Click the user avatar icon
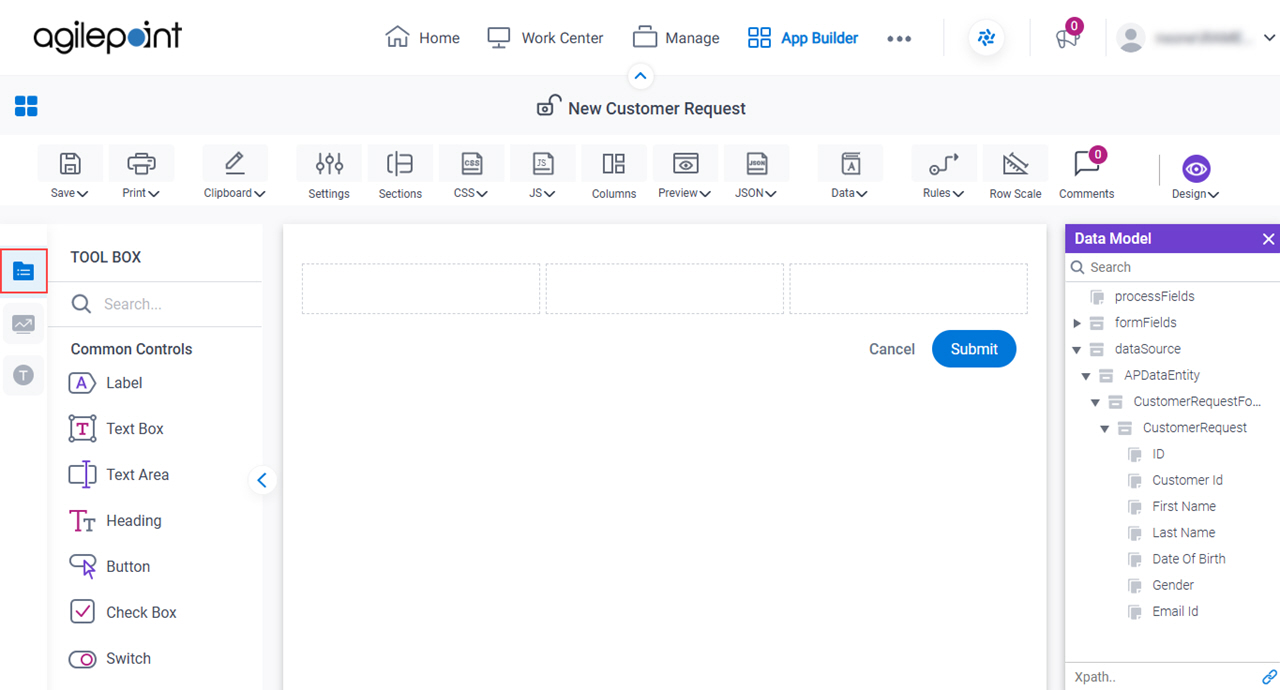The image size is (1280, 690). point(1131,38)
